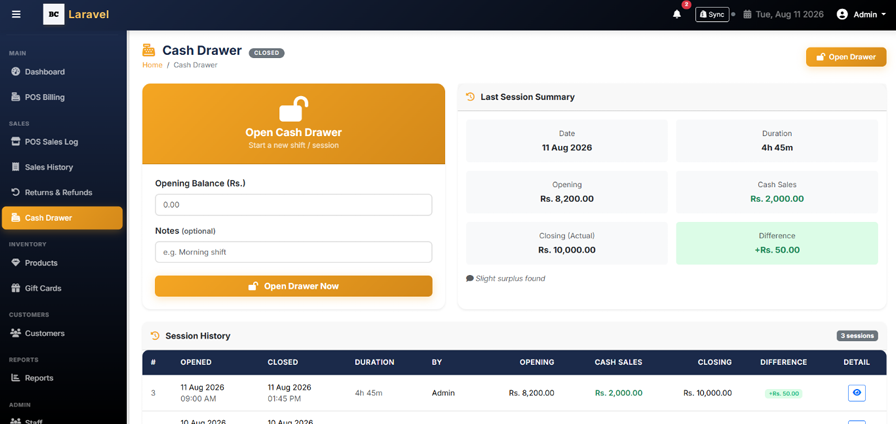Click the Sales History receipt icon
The height and width of the screenshot is (424, 896).
click(15, 167)
